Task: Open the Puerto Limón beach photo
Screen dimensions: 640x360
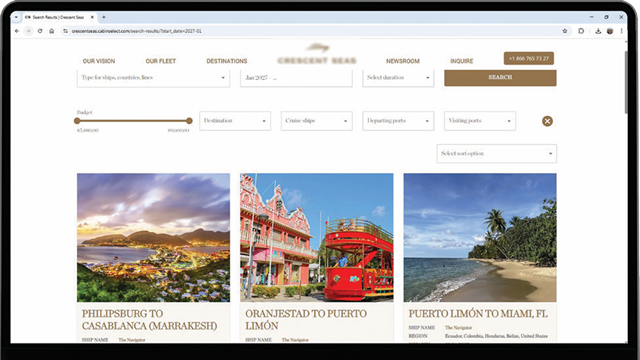Action: (480, 238)
